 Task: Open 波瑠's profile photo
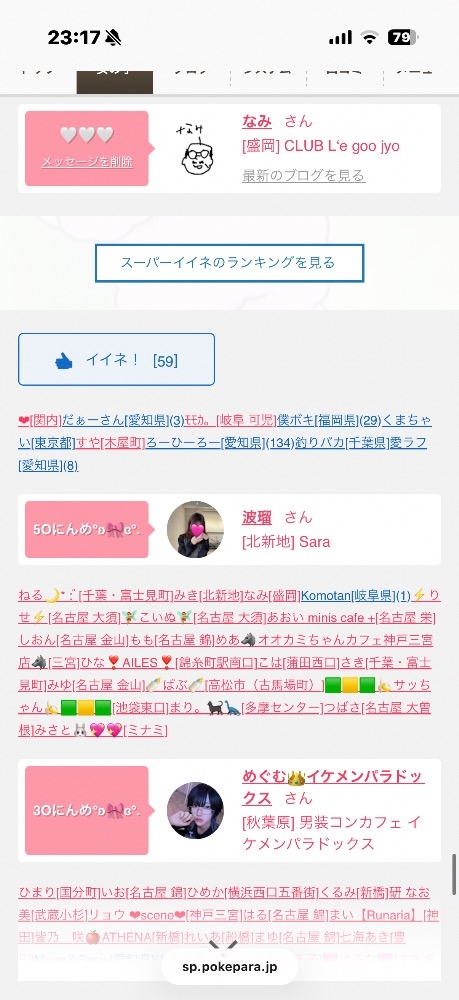click(195, 529)
